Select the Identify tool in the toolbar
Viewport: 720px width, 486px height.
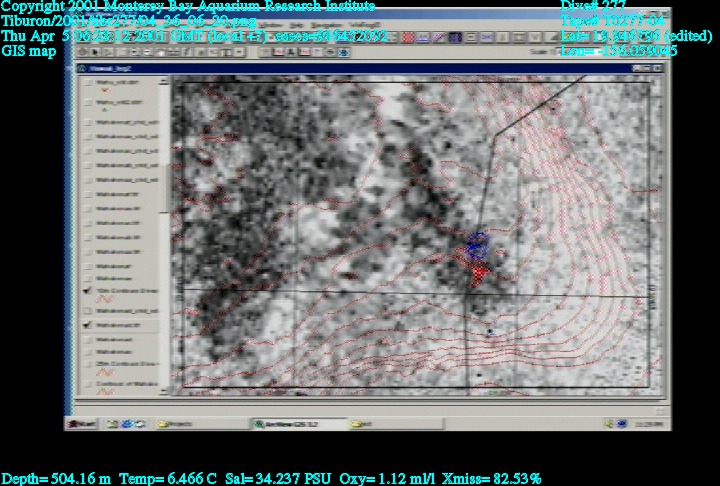click(x=82, y=52)
